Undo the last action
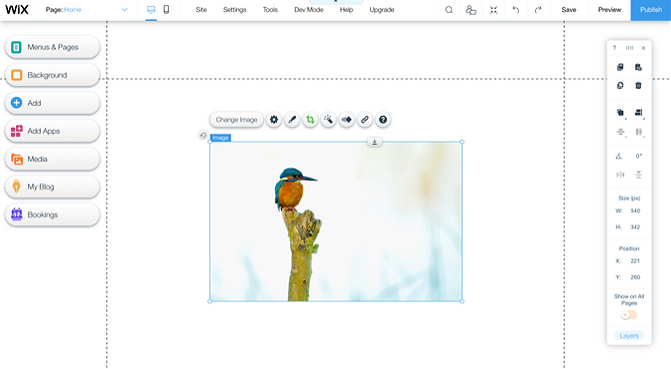The height and width of the screenshot is (369, 671). click(516, 9)
